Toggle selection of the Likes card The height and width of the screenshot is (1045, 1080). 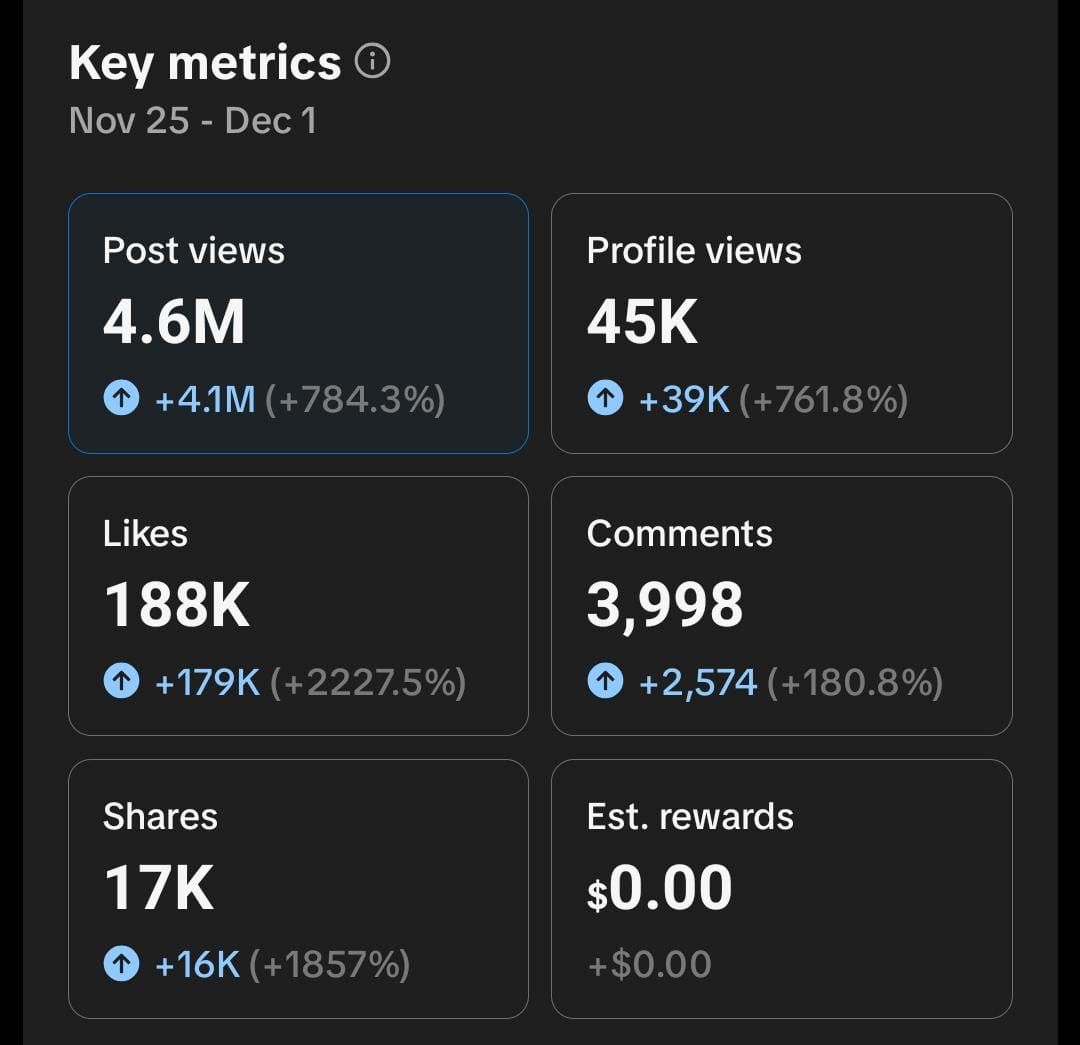pyautogui.click(x=298, y=607)
